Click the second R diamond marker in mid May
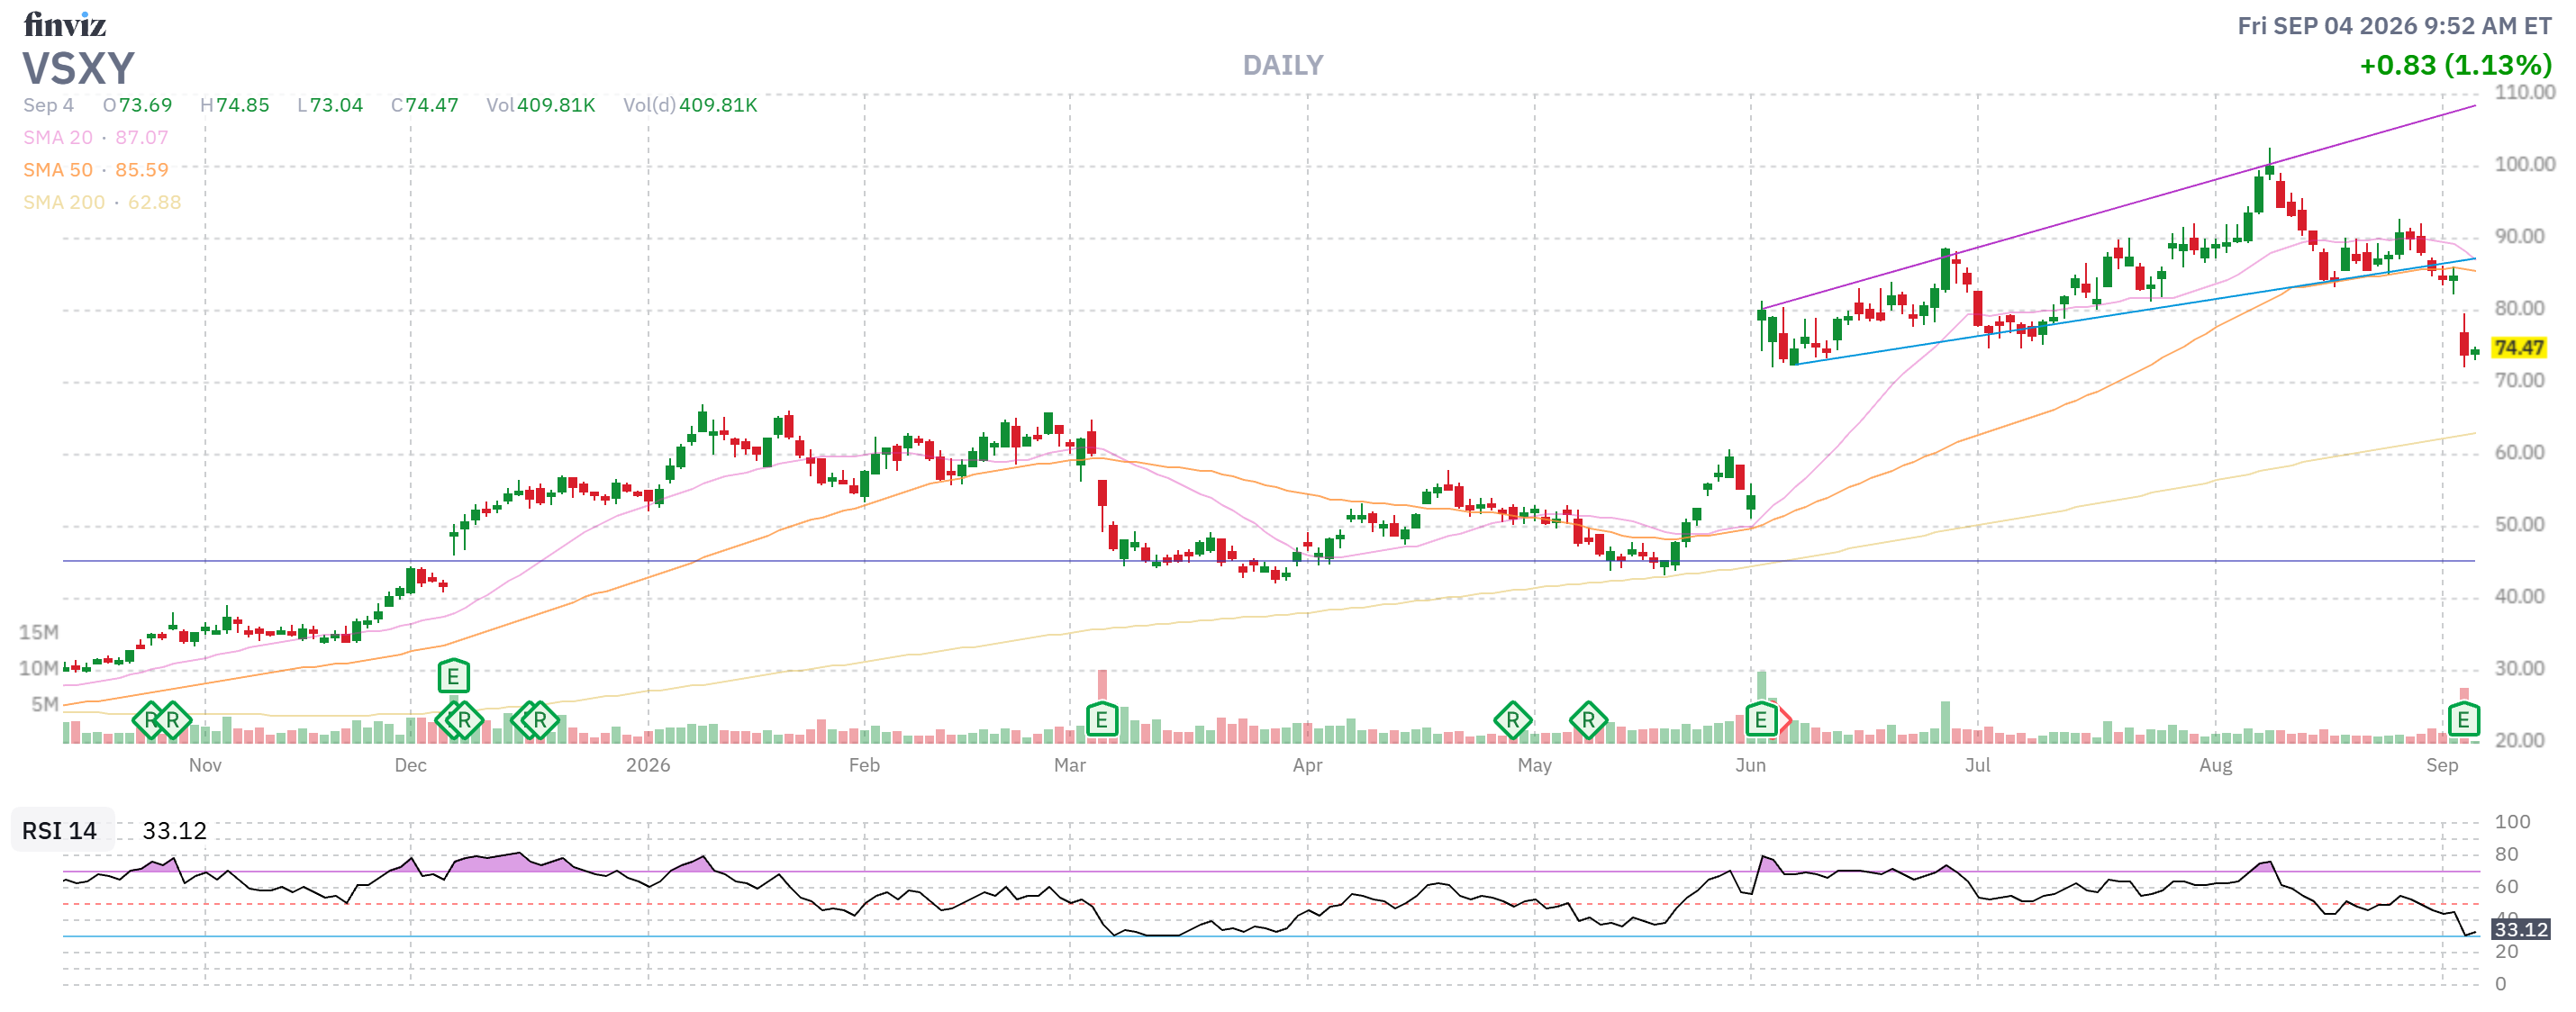The image size is (2576, 1012). coord(1588,719)
